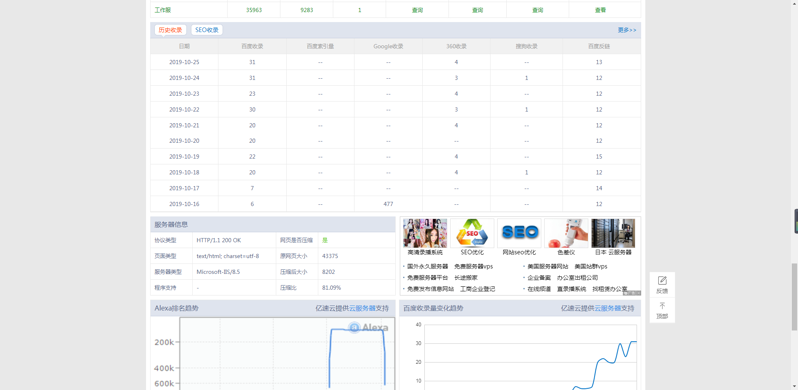Open the 美国服务器网站 ad link
798x390 pixels.
[x=548, y=266]
